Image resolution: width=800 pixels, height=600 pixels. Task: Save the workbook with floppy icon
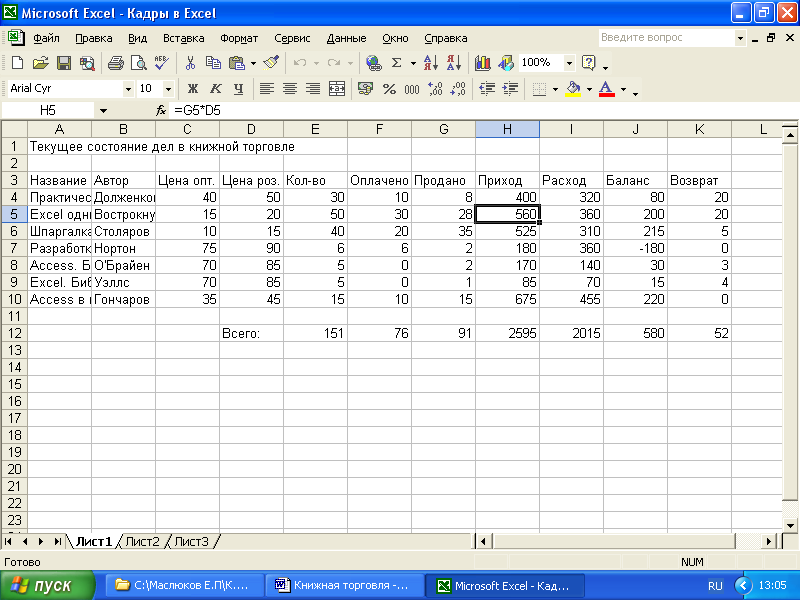click(64, 63)
